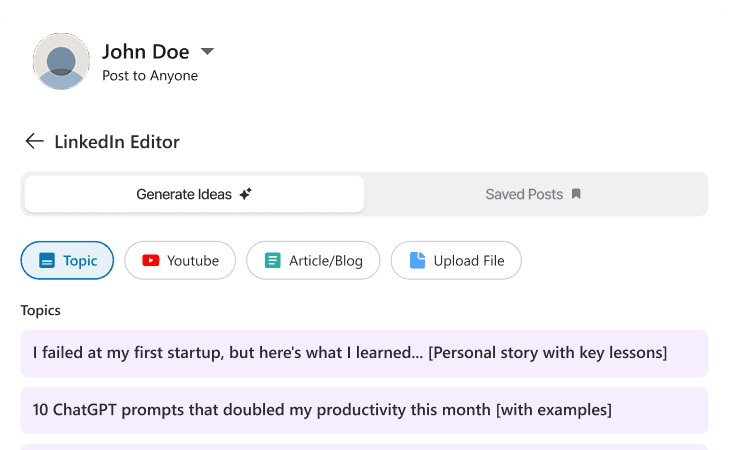Click the green Article/Blog document icon

pyautogui.click(x=272, y=260)
